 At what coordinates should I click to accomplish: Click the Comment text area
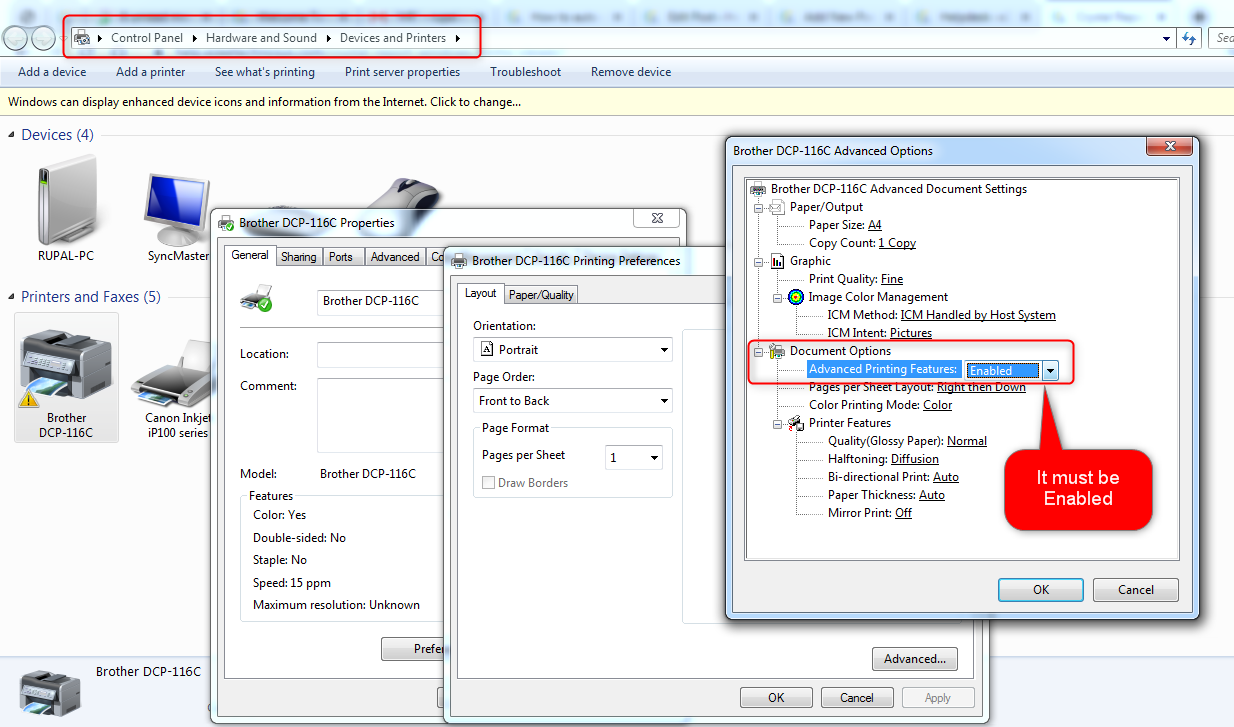click(380, 416)
